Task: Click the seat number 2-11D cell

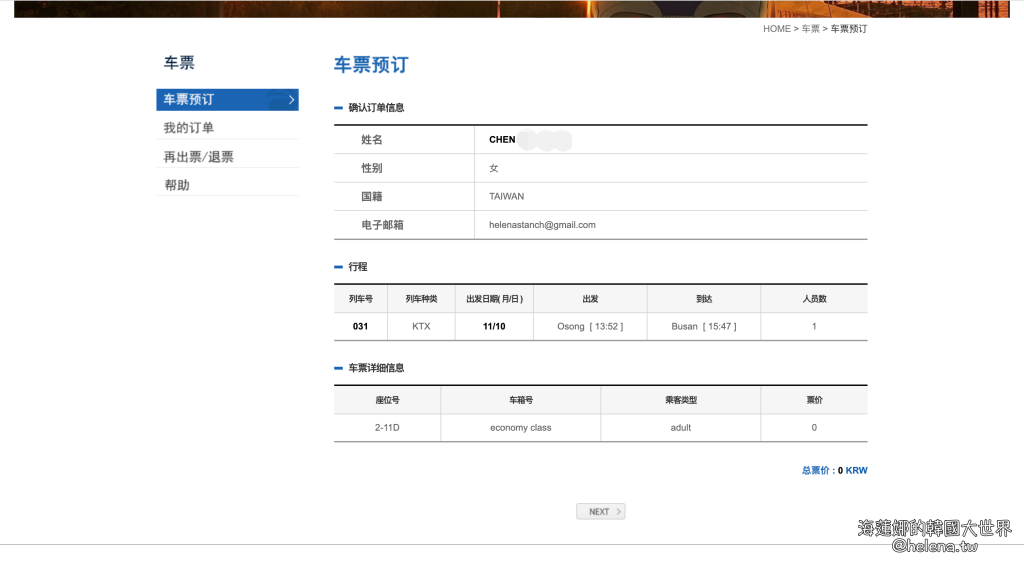Action: (x=387, y=427)
